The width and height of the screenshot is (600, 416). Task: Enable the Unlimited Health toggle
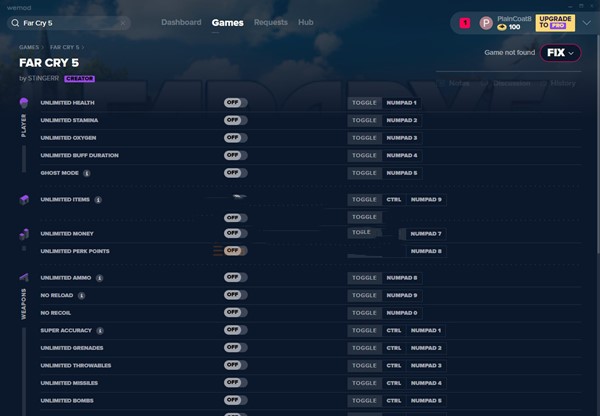click(235, 103)
